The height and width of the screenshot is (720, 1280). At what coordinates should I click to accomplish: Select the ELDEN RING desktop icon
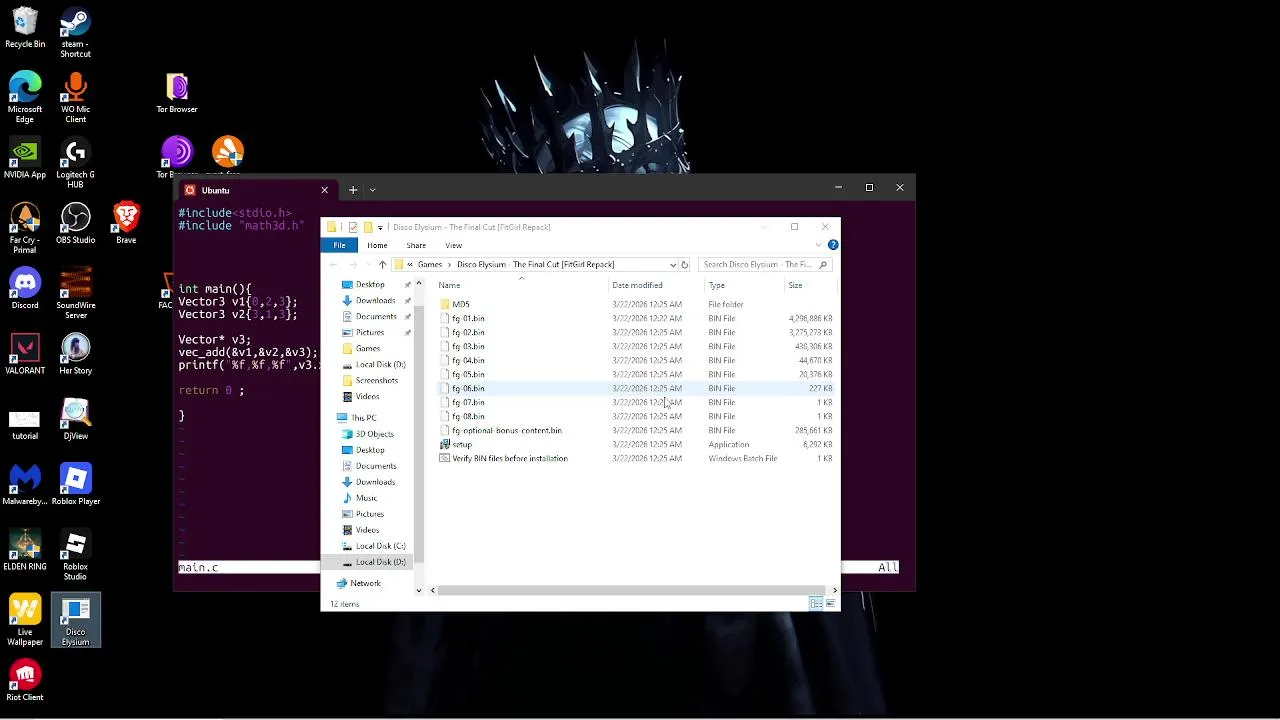coord(25,551)
